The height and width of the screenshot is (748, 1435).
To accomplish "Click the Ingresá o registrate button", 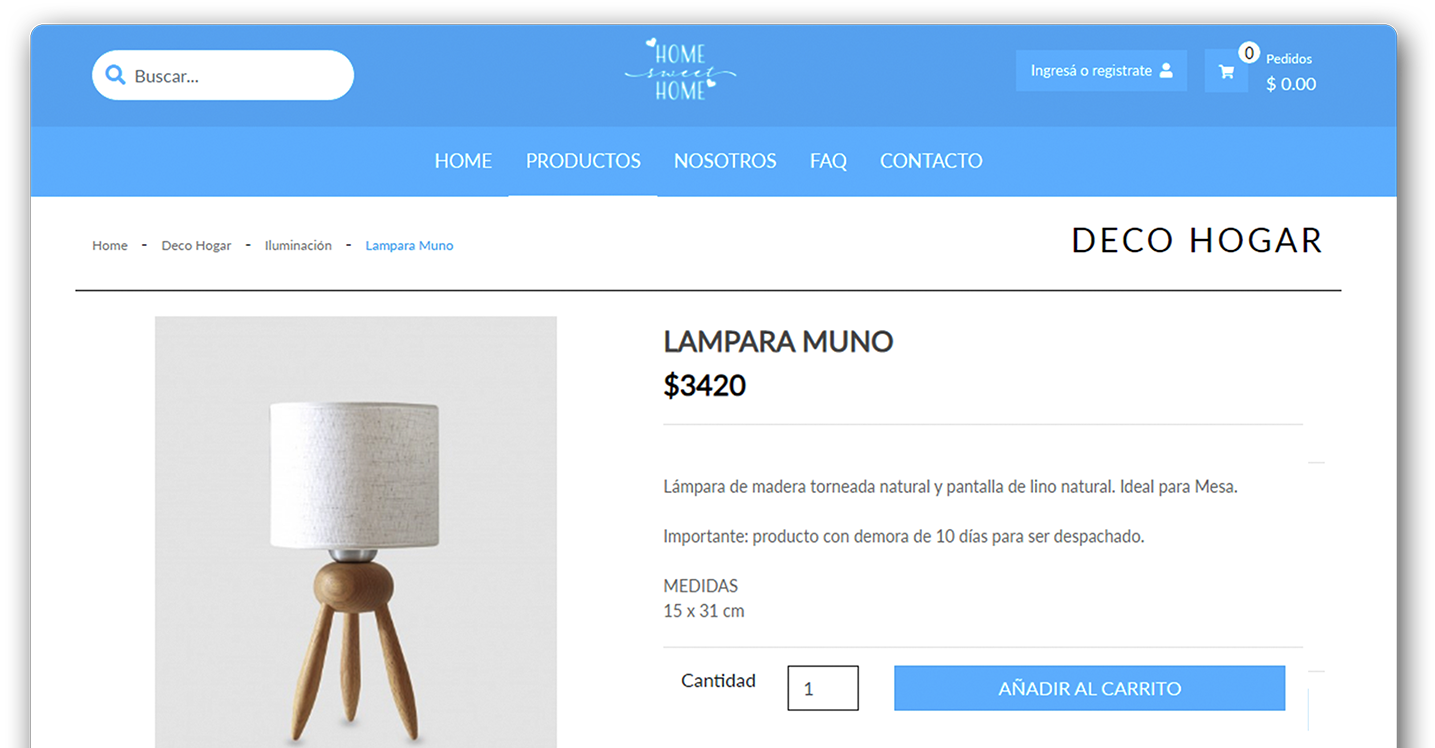I will click(1101, 71).
